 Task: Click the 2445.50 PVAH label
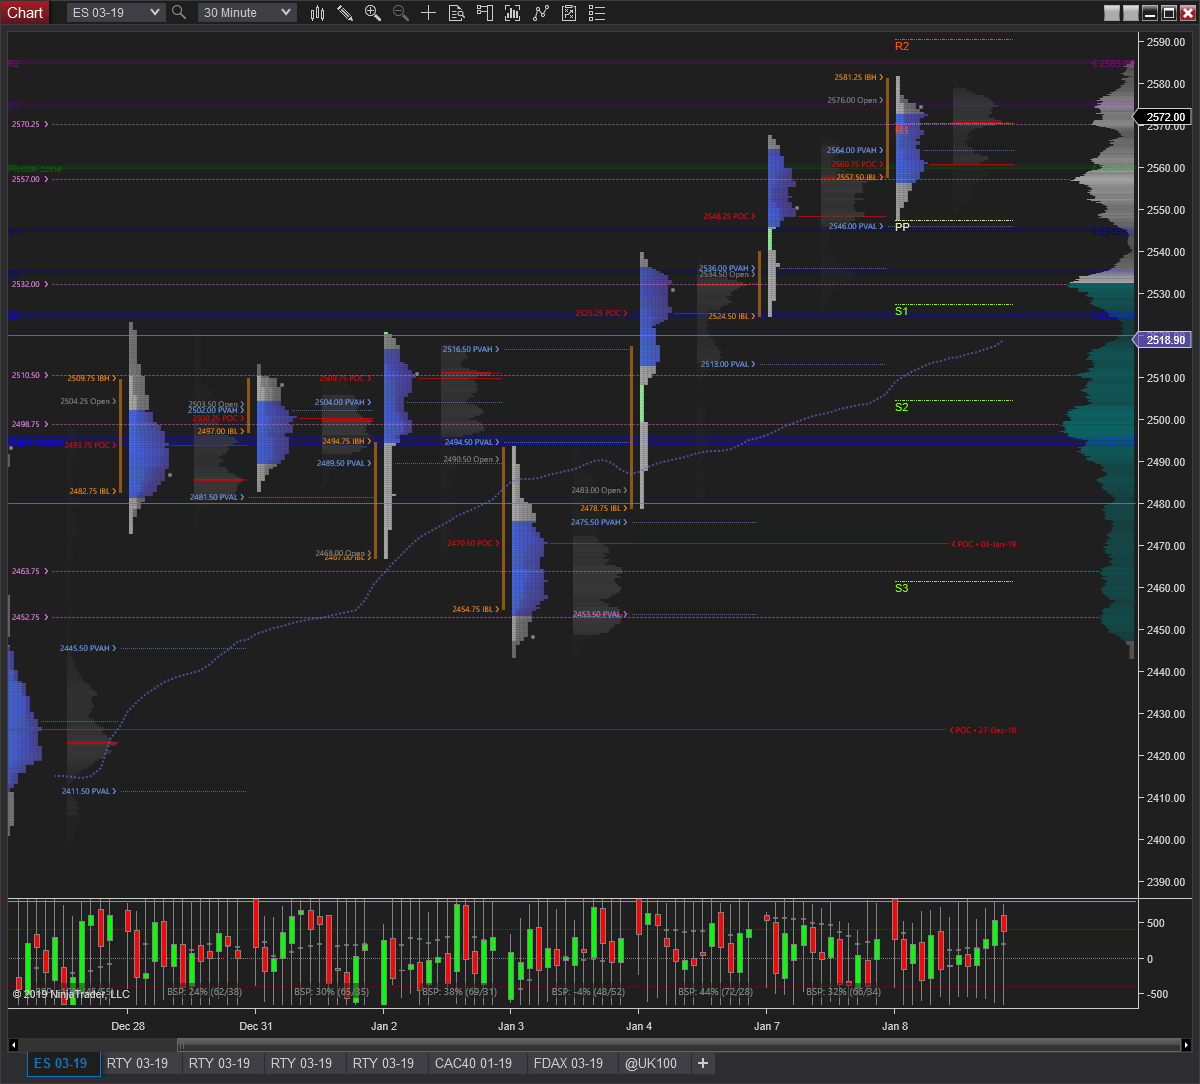[88, 648]
